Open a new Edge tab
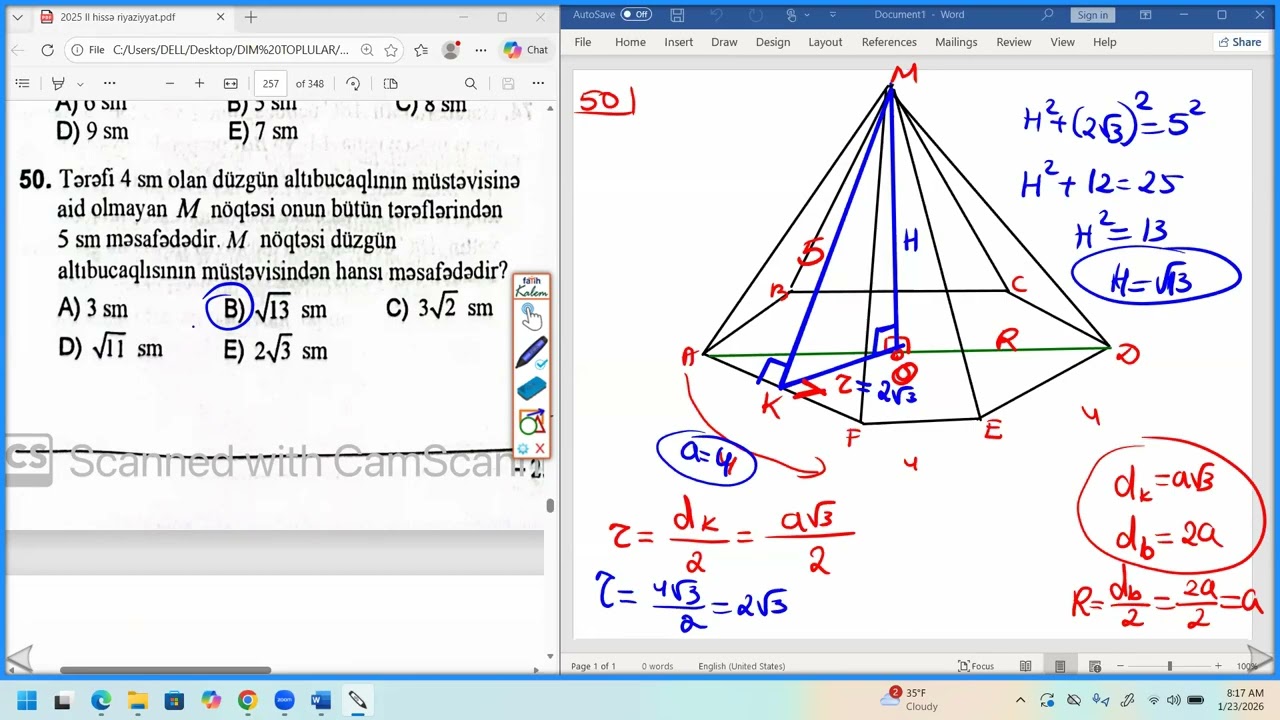 [x=251, y=17]
